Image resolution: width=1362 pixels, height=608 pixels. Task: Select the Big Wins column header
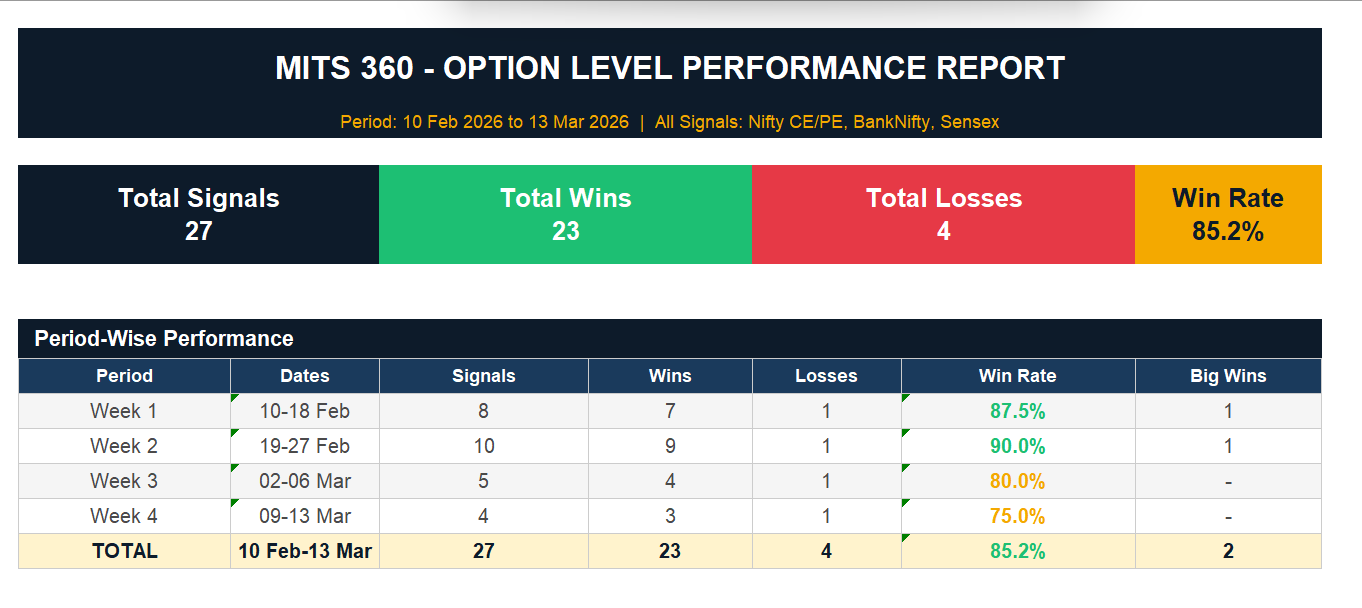pos(1228,376)
